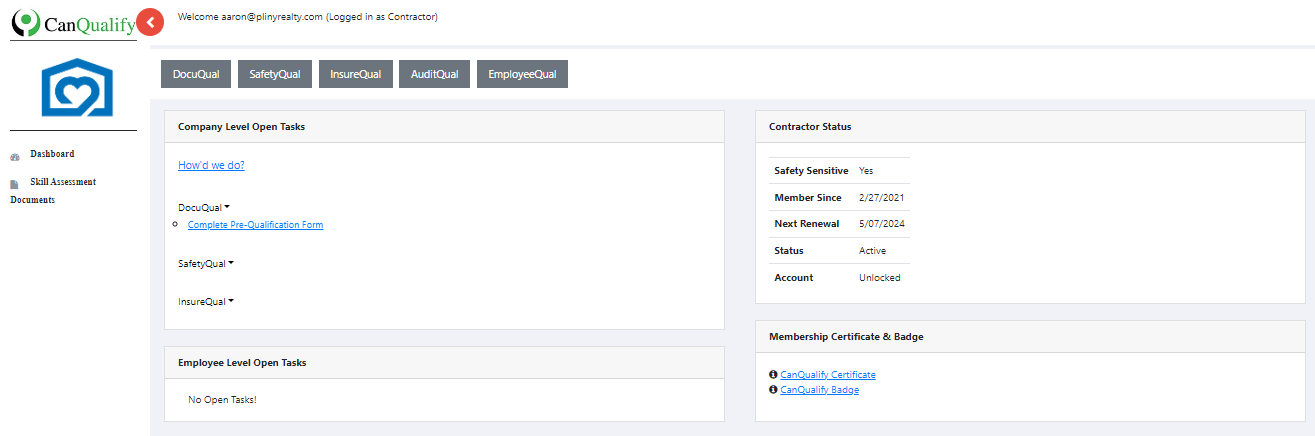The width and height of the screenshot is (1315, 436).
Task: Click Next Renewal date 5/07/2024
Action: pyautogui.click(x=882, y=224)
